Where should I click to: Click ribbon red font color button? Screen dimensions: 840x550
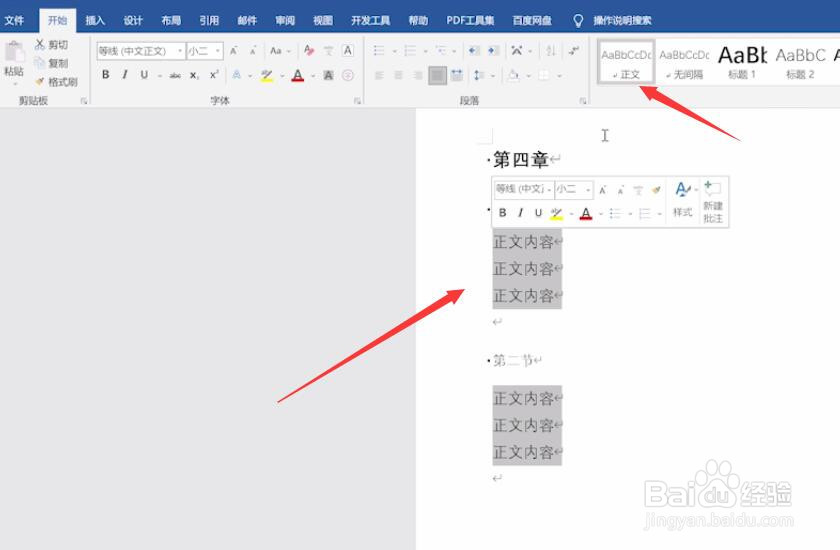[298, 76]
